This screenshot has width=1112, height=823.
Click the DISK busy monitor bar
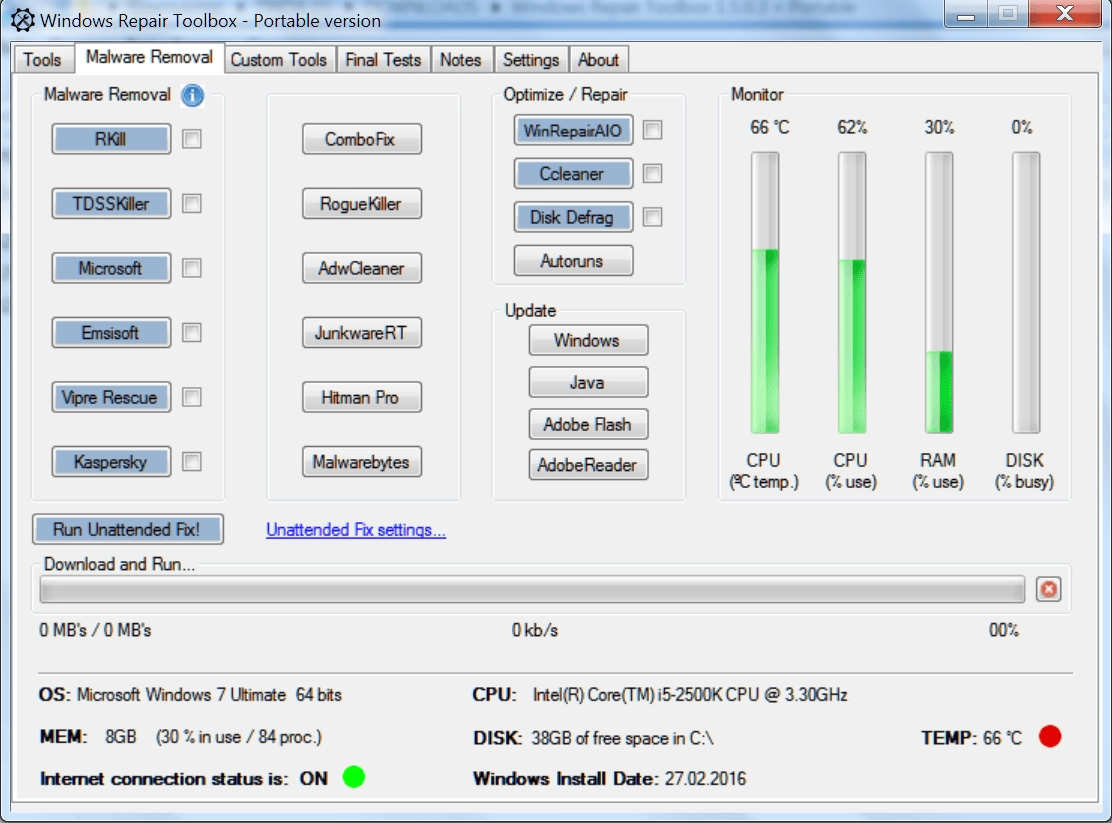[1025, 292]
